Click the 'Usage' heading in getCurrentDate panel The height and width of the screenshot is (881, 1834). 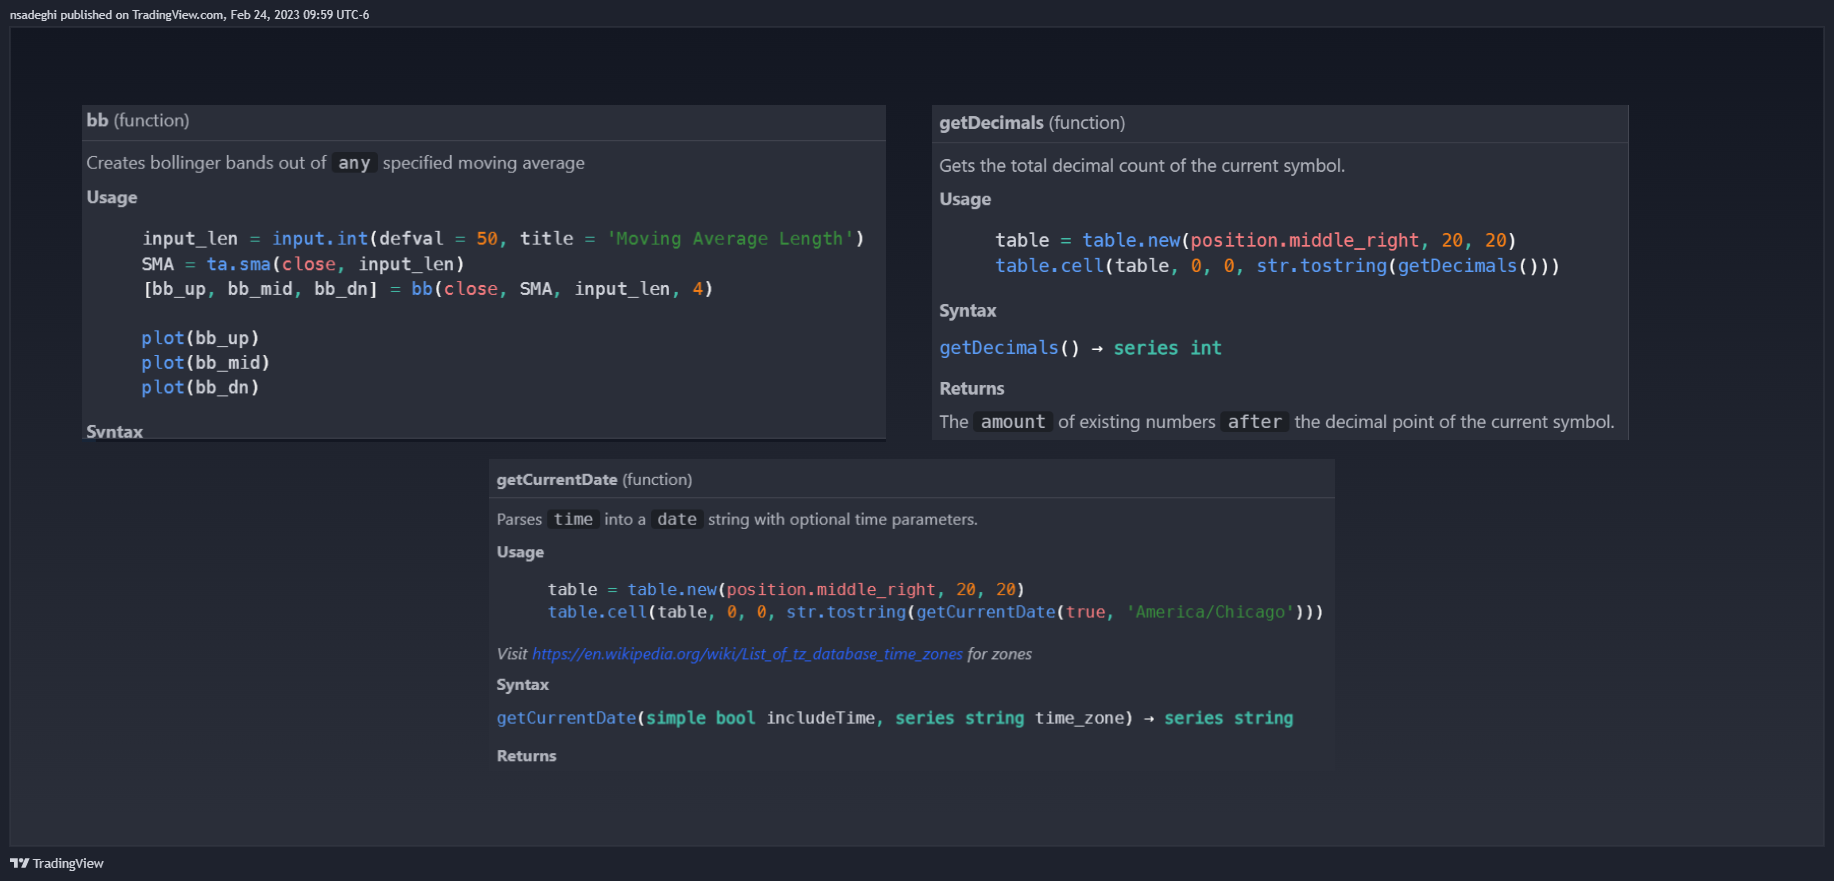(520, 552)
